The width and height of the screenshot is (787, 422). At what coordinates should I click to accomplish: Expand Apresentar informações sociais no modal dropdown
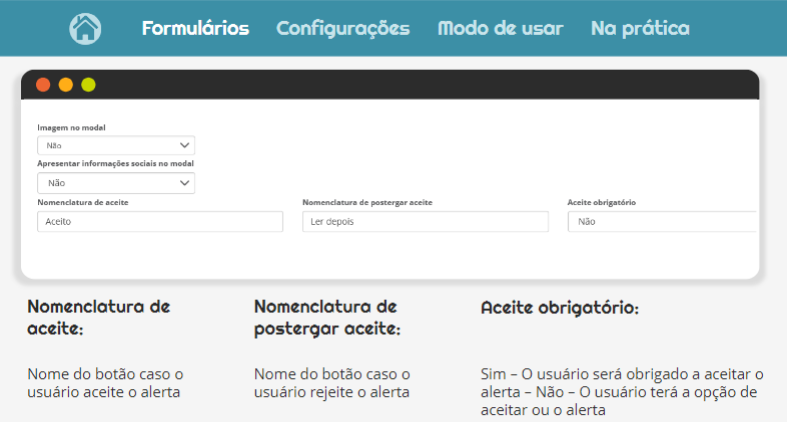point(116,183)
